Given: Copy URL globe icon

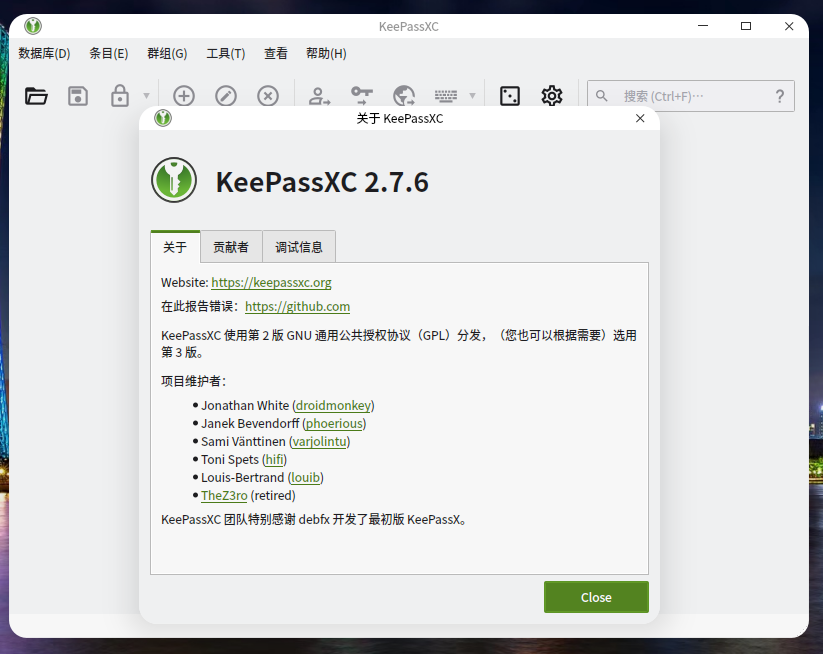Looking at the screenshot, I should pyautogui.click(x=404, y=96).
